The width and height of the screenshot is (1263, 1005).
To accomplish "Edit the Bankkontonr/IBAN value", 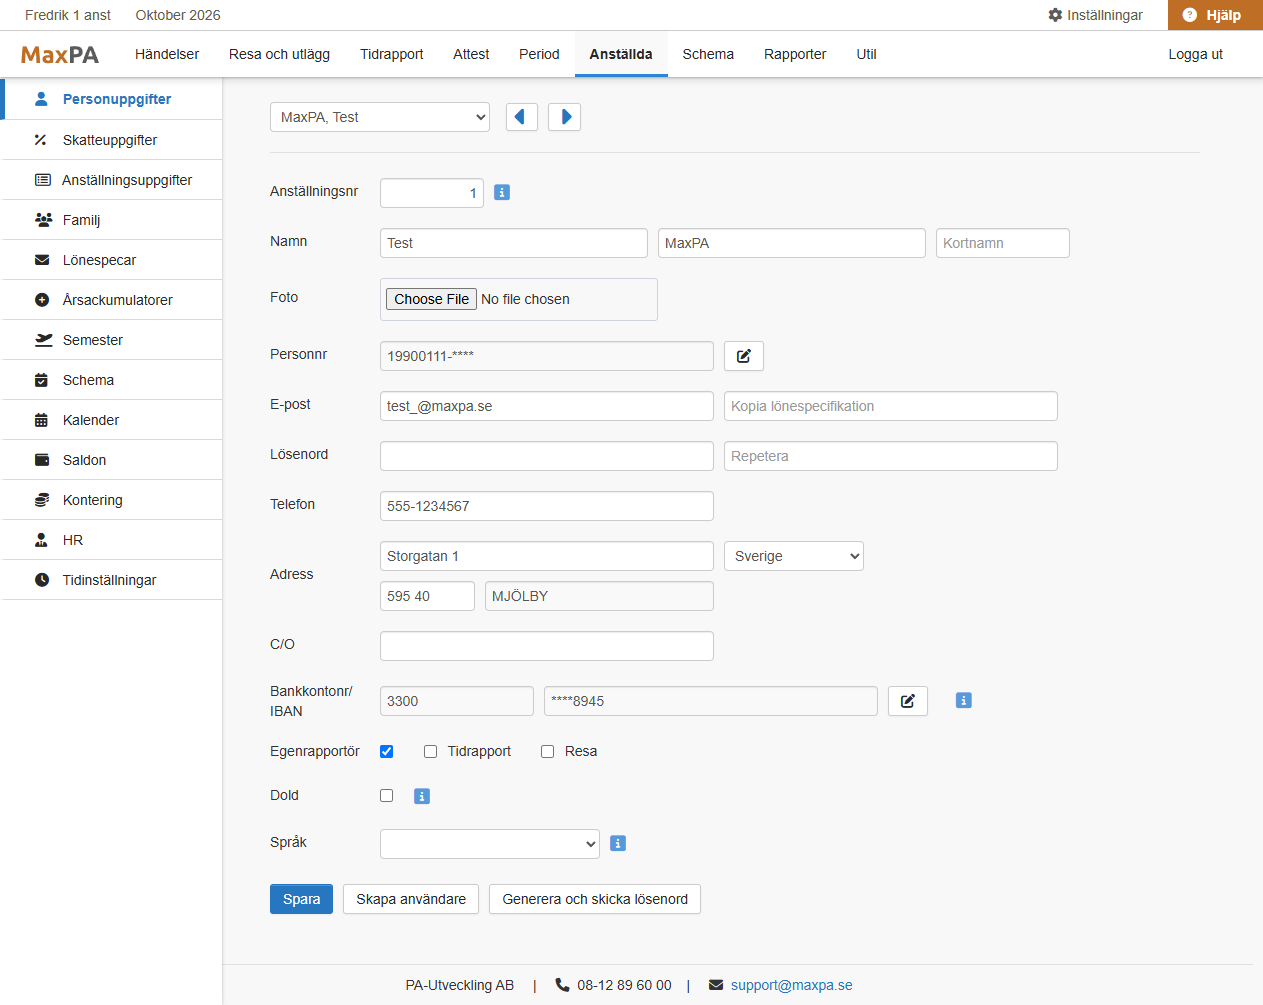I will [908, 701].
